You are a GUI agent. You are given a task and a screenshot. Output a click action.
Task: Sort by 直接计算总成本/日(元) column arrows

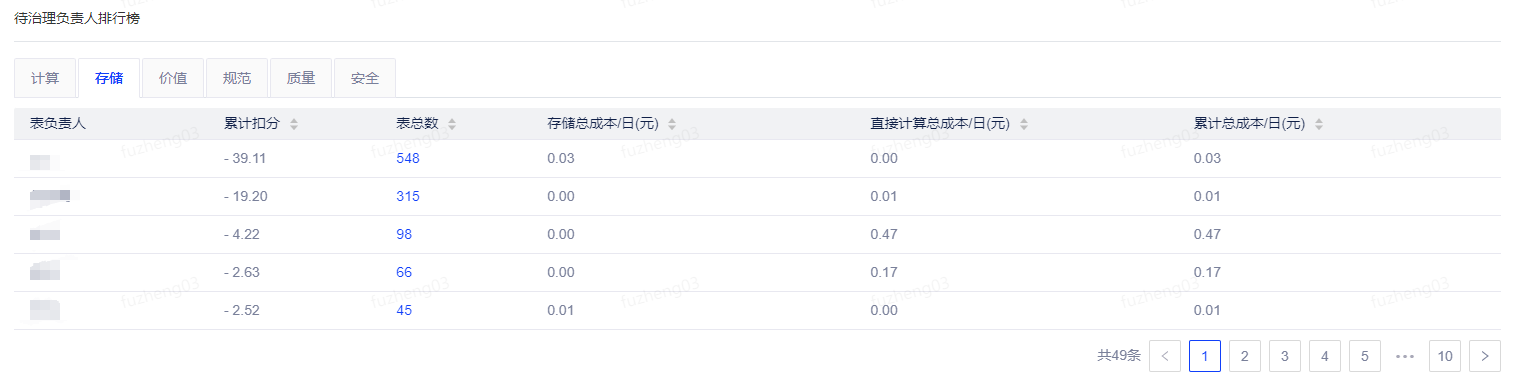coord(1024,124)
